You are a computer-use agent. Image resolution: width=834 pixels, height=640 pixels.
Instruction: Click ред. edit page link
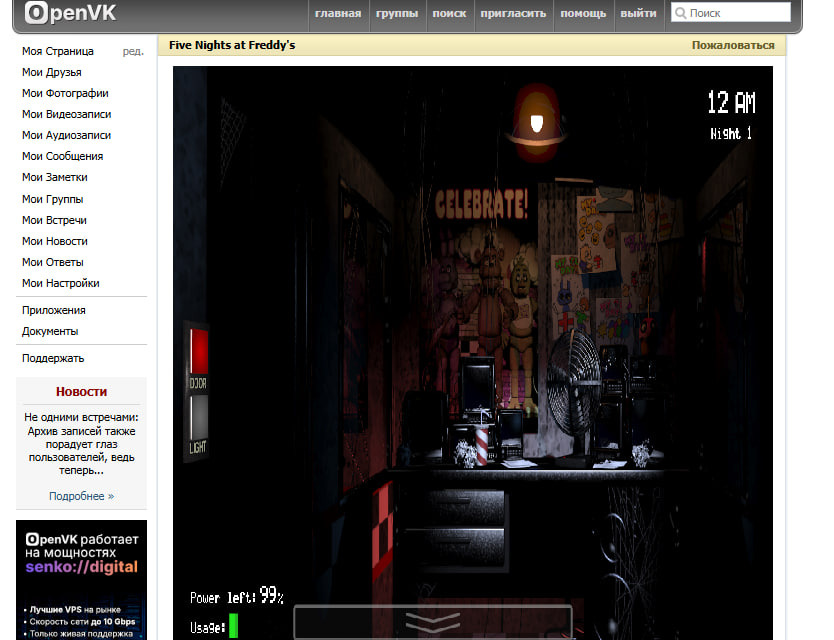133,51
